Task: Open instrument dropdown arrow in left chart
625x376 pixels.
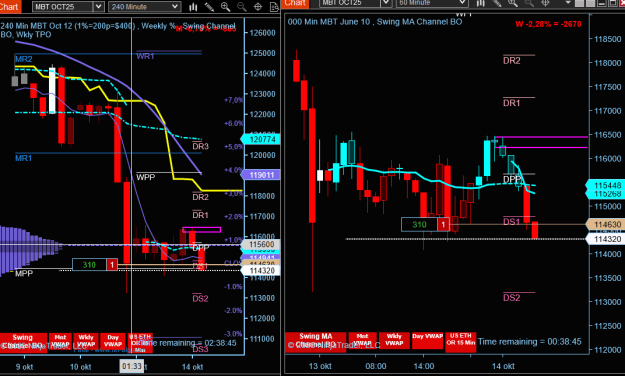Action: 98,6
